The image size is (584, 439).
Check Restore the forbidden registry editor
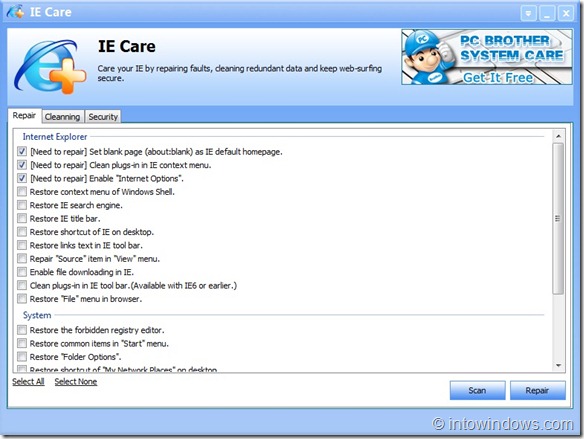[22, 330]
